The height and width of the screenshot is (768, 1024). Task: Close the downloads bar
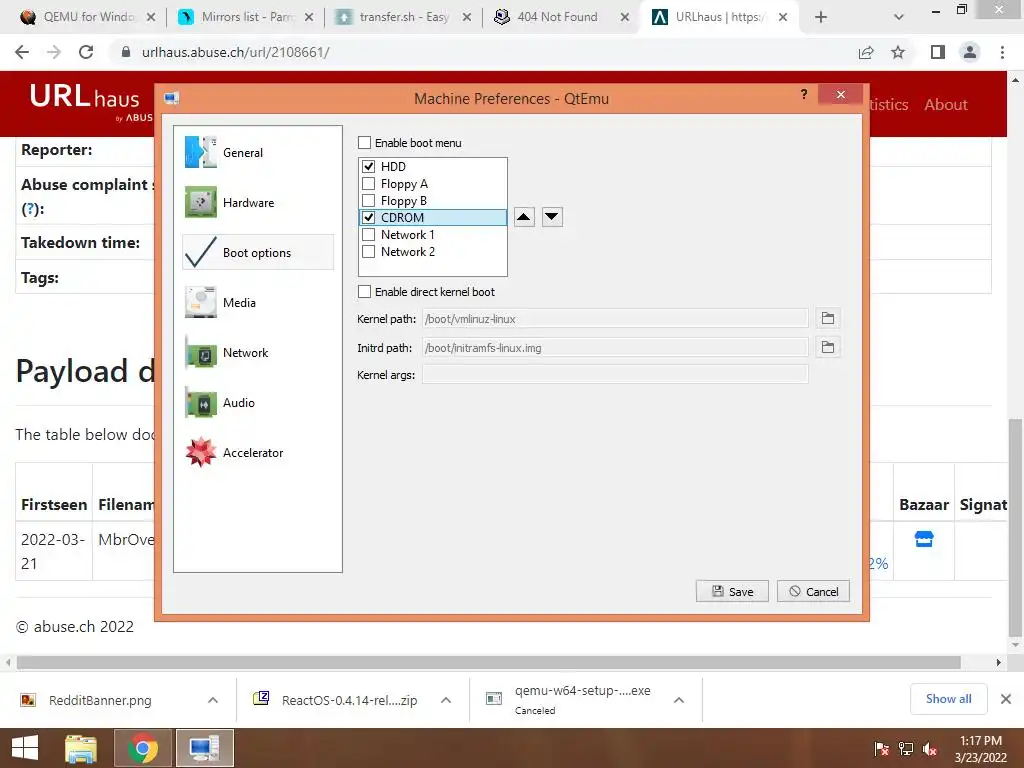[x=1006, y=699]
